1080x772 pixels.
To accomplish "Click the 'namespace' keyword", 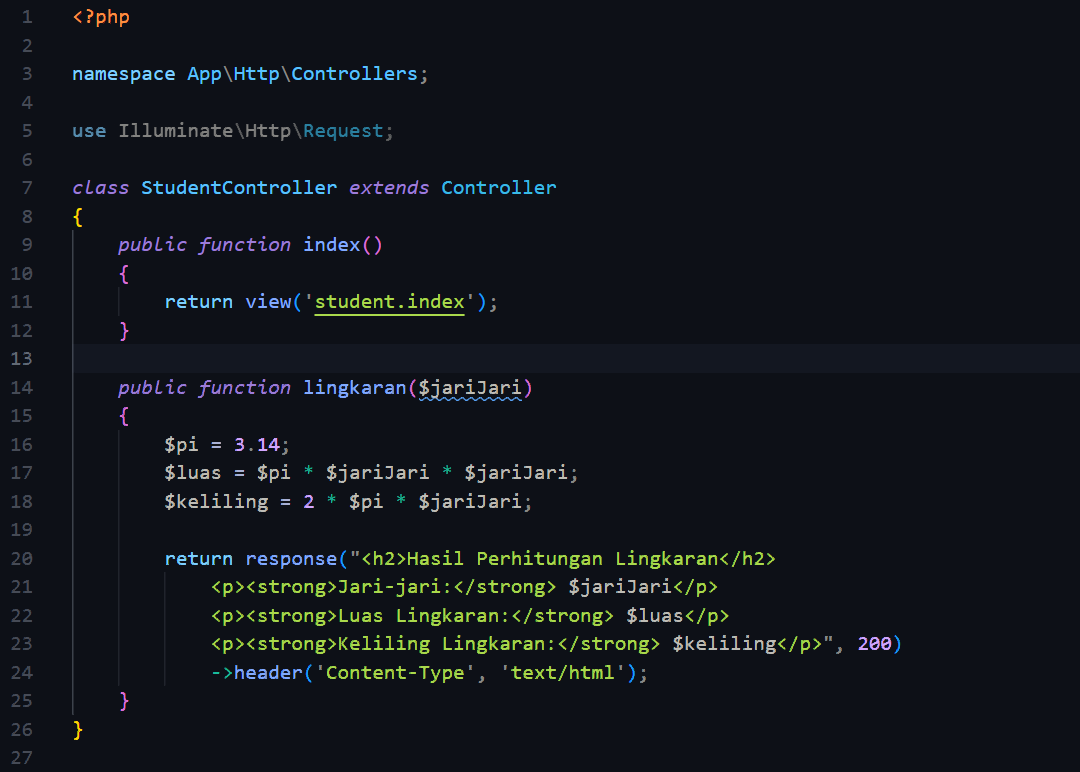I will (124, 74).
